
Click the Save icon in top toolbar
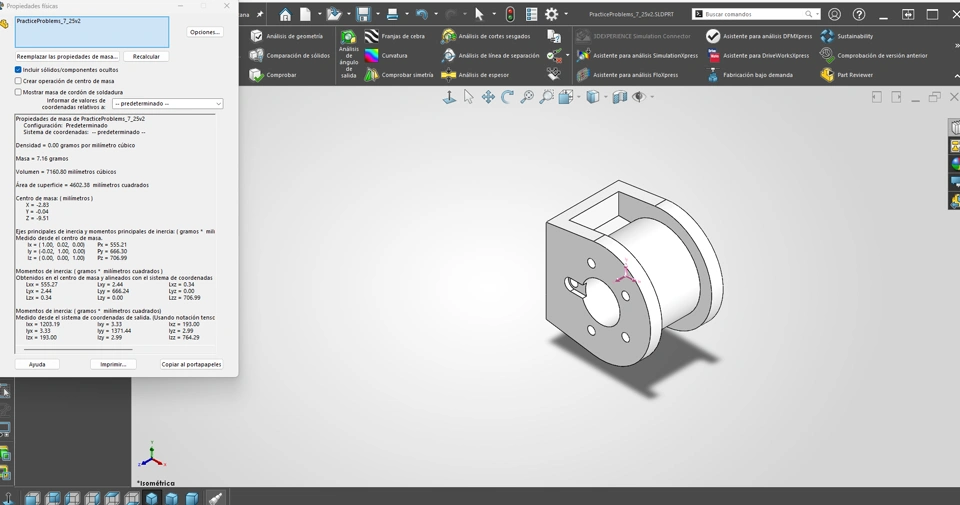point(363,15)
